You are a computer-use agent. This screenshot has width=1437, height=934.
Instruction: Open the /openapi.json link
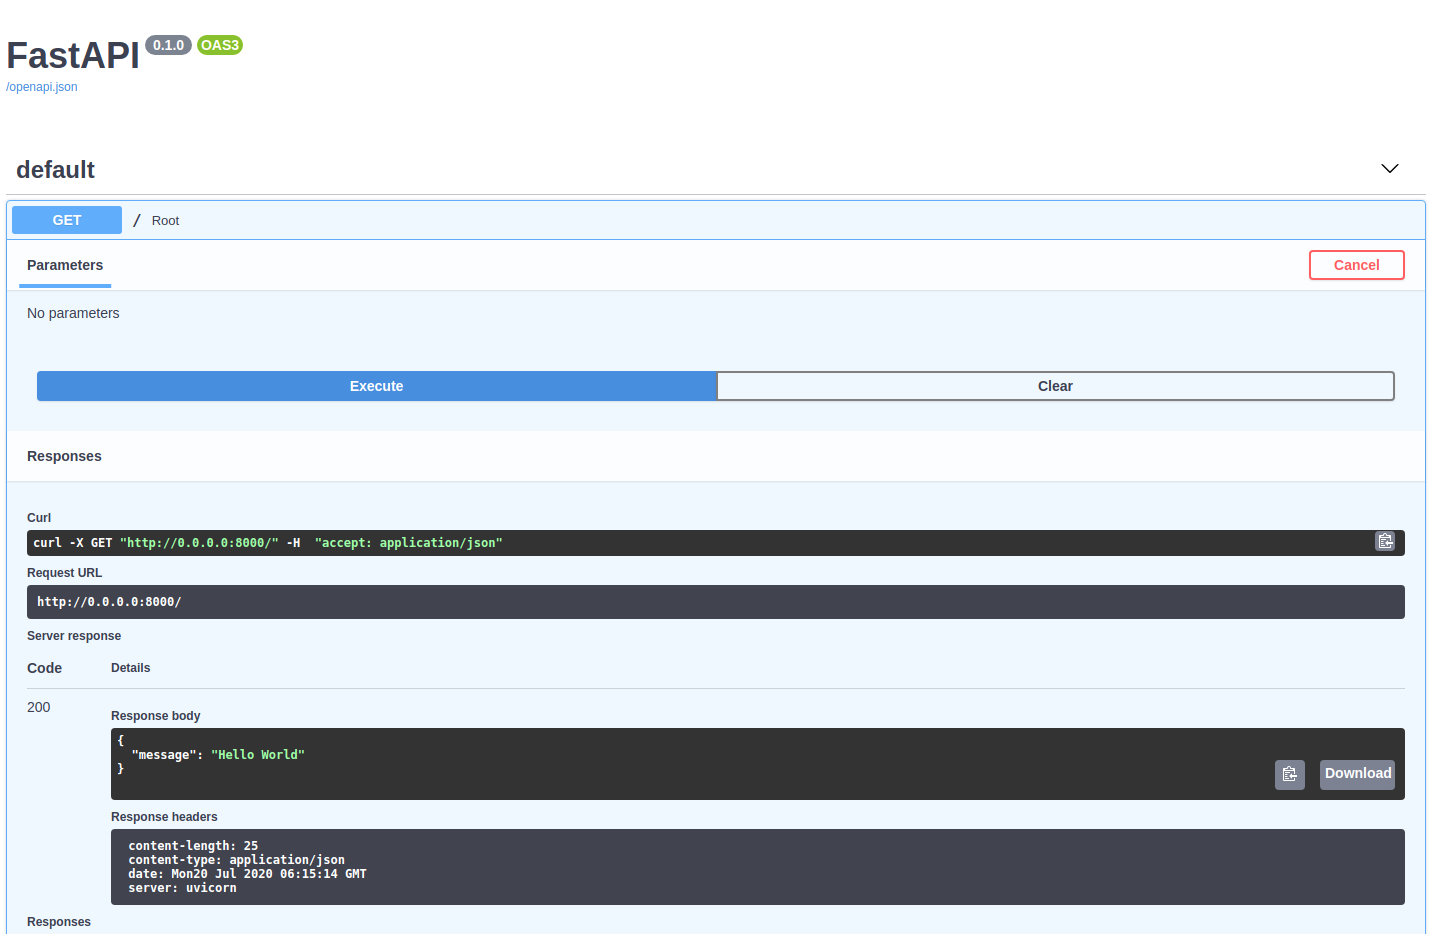[x=42, y=87]
